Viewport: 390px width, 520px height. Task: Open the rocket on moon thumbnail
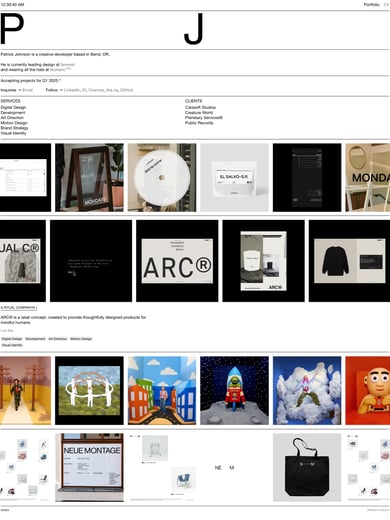(x=234, y=391)
